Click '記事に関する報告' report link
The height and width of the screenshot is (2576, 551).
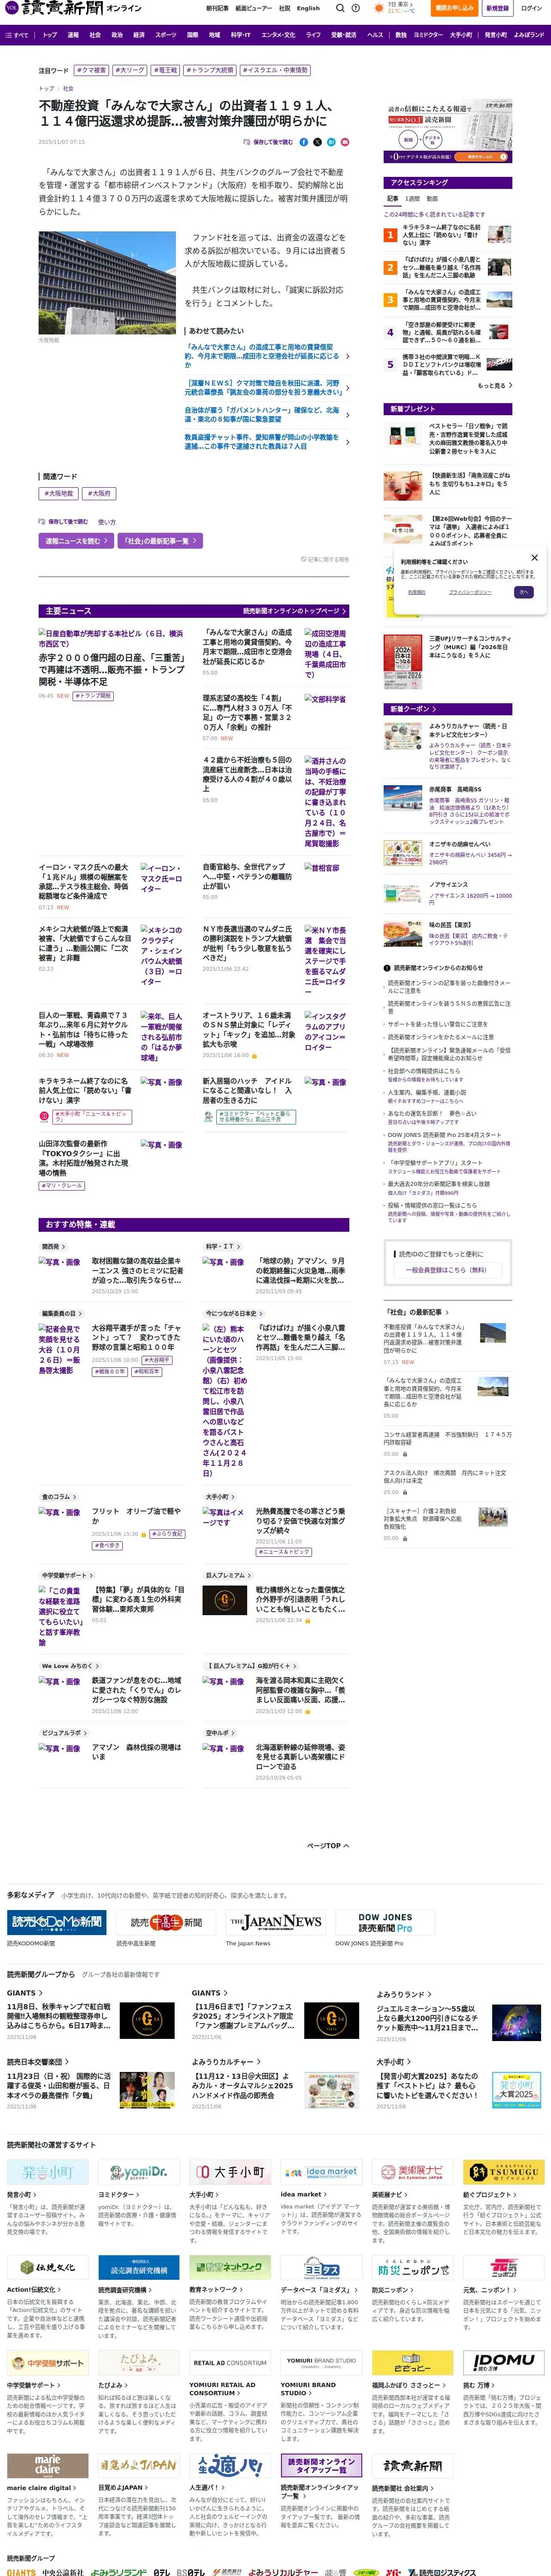coord(325,560)
